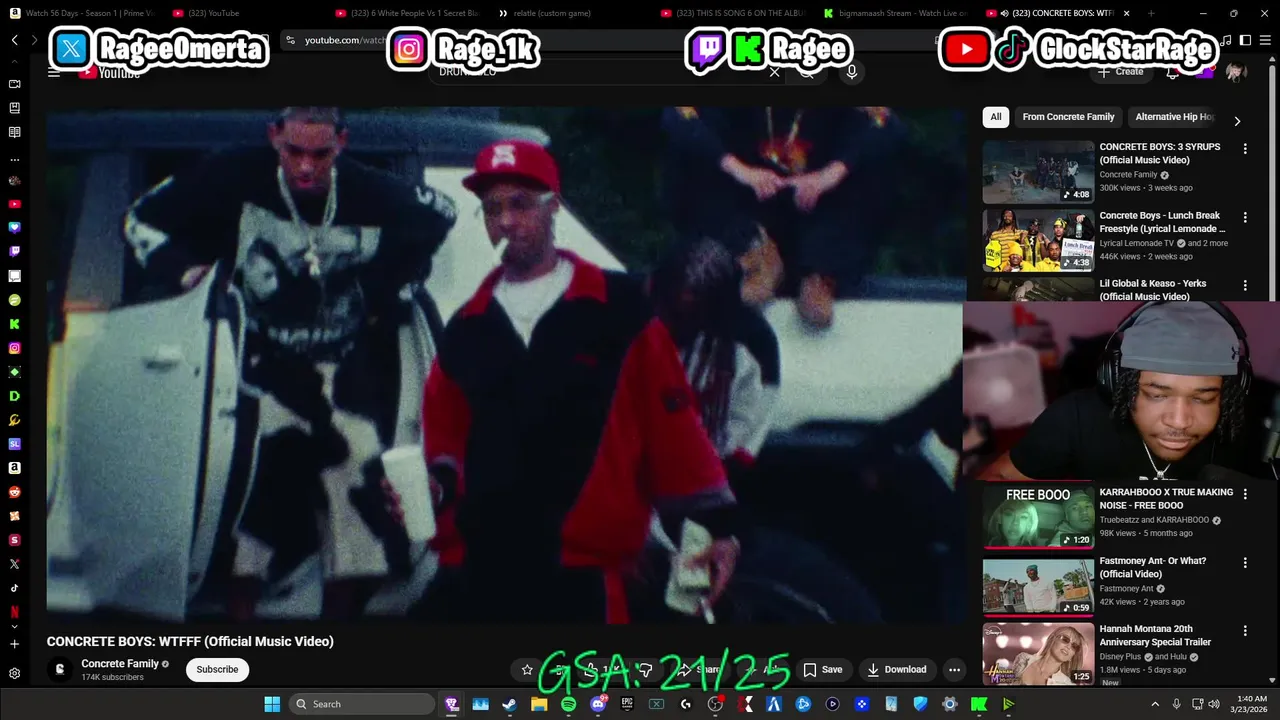The height and width of the screenshot is (720, 1280).
Task: Go back with the browser back arrow
Action: (14, 40)
